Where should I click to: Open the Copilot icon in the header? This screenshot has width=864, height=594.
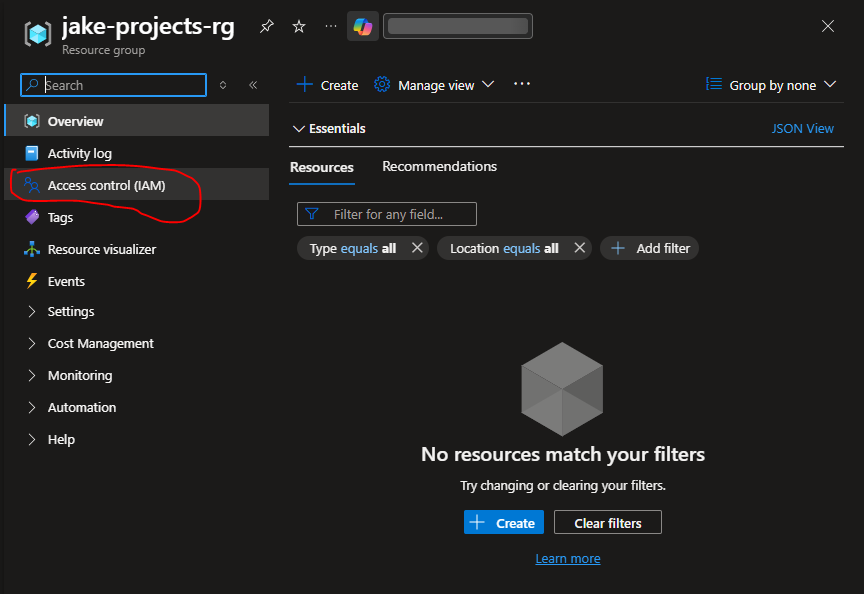pyautogui.click(x=363, y=26)
